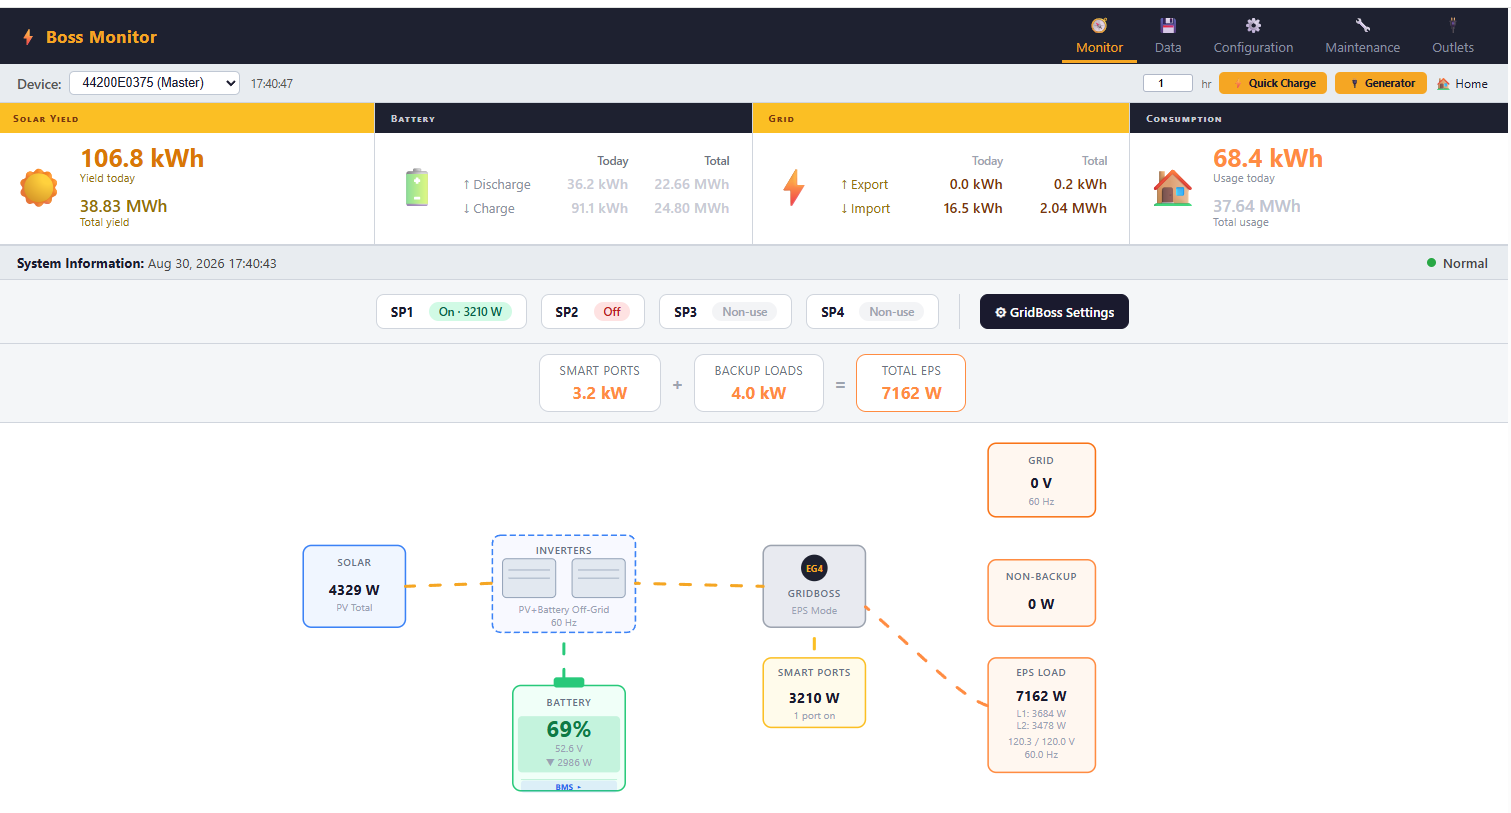Expand the BMS details in Battery node
1511x813 pixels.
click(568, 787)
